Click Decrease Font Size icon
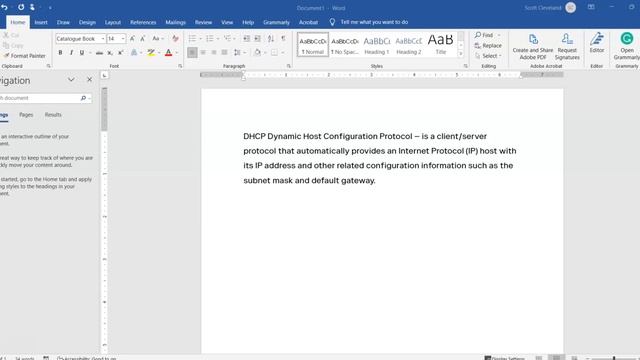Viewport: 640px width, 360px height. (x=143, y=38)
